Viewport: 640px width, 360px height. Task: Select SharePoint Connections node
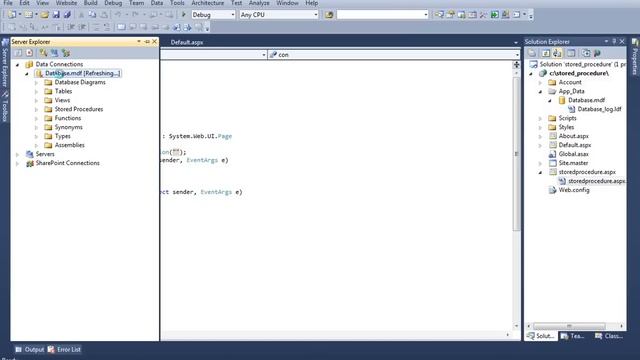click(67, 163)
